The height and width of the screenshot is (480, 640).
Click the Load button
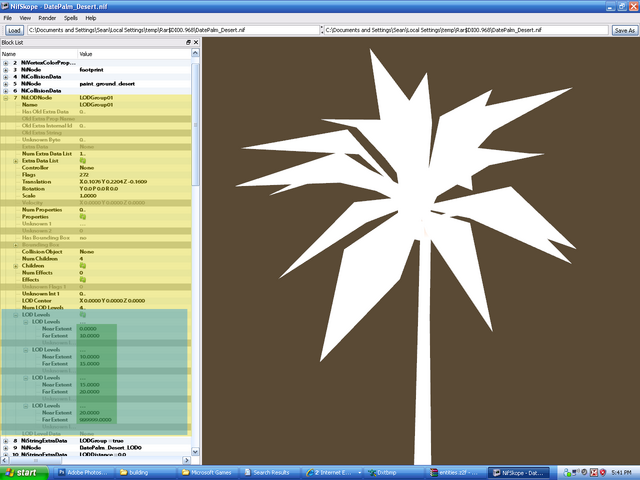pyautogui.click(x=14, y=30)
